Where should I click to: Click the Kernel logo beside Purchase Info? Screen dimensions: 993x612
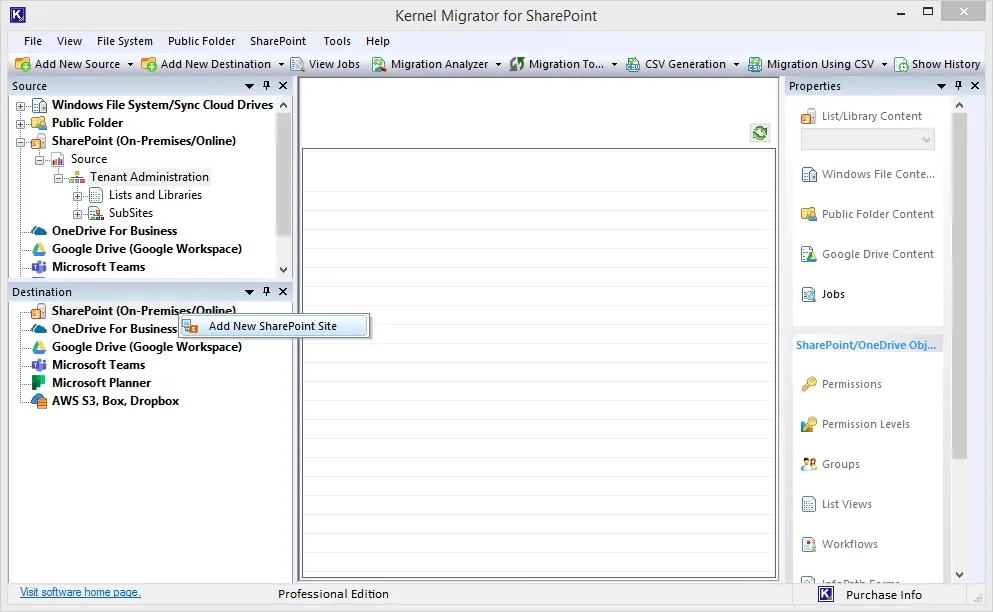point(826,594)
